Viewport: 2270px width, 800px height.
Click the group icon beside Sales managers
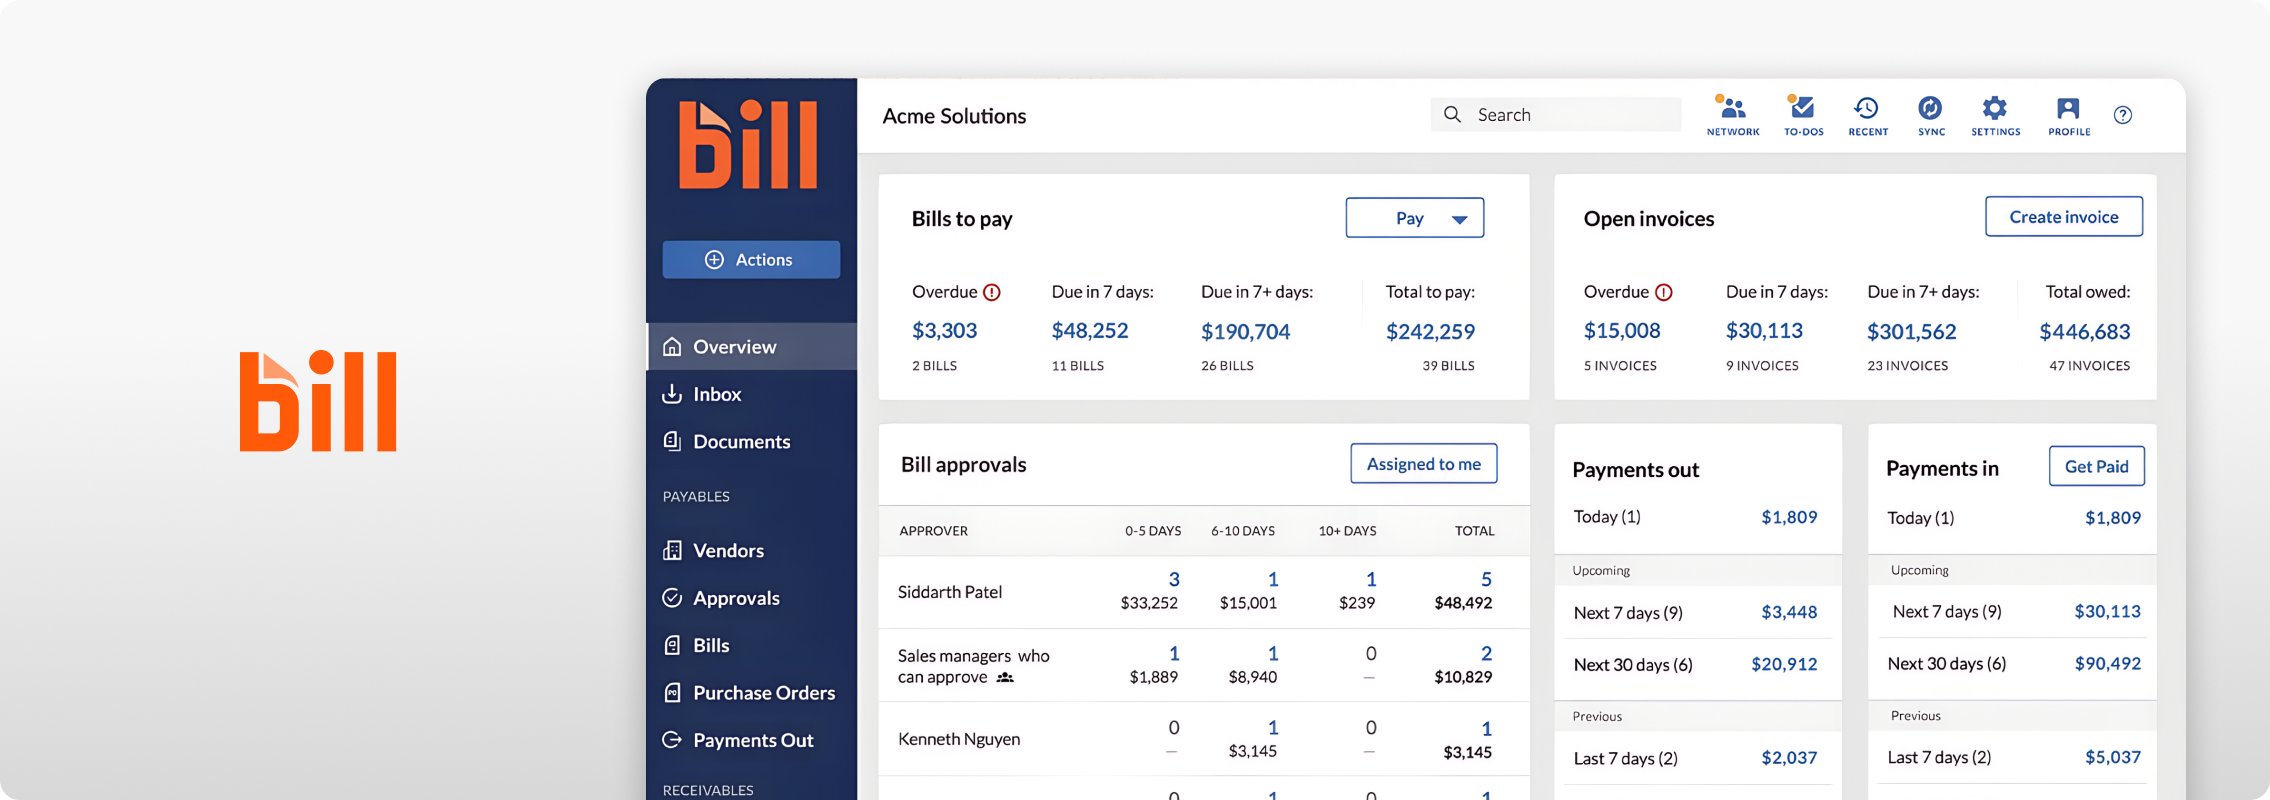pos(1005,678)
